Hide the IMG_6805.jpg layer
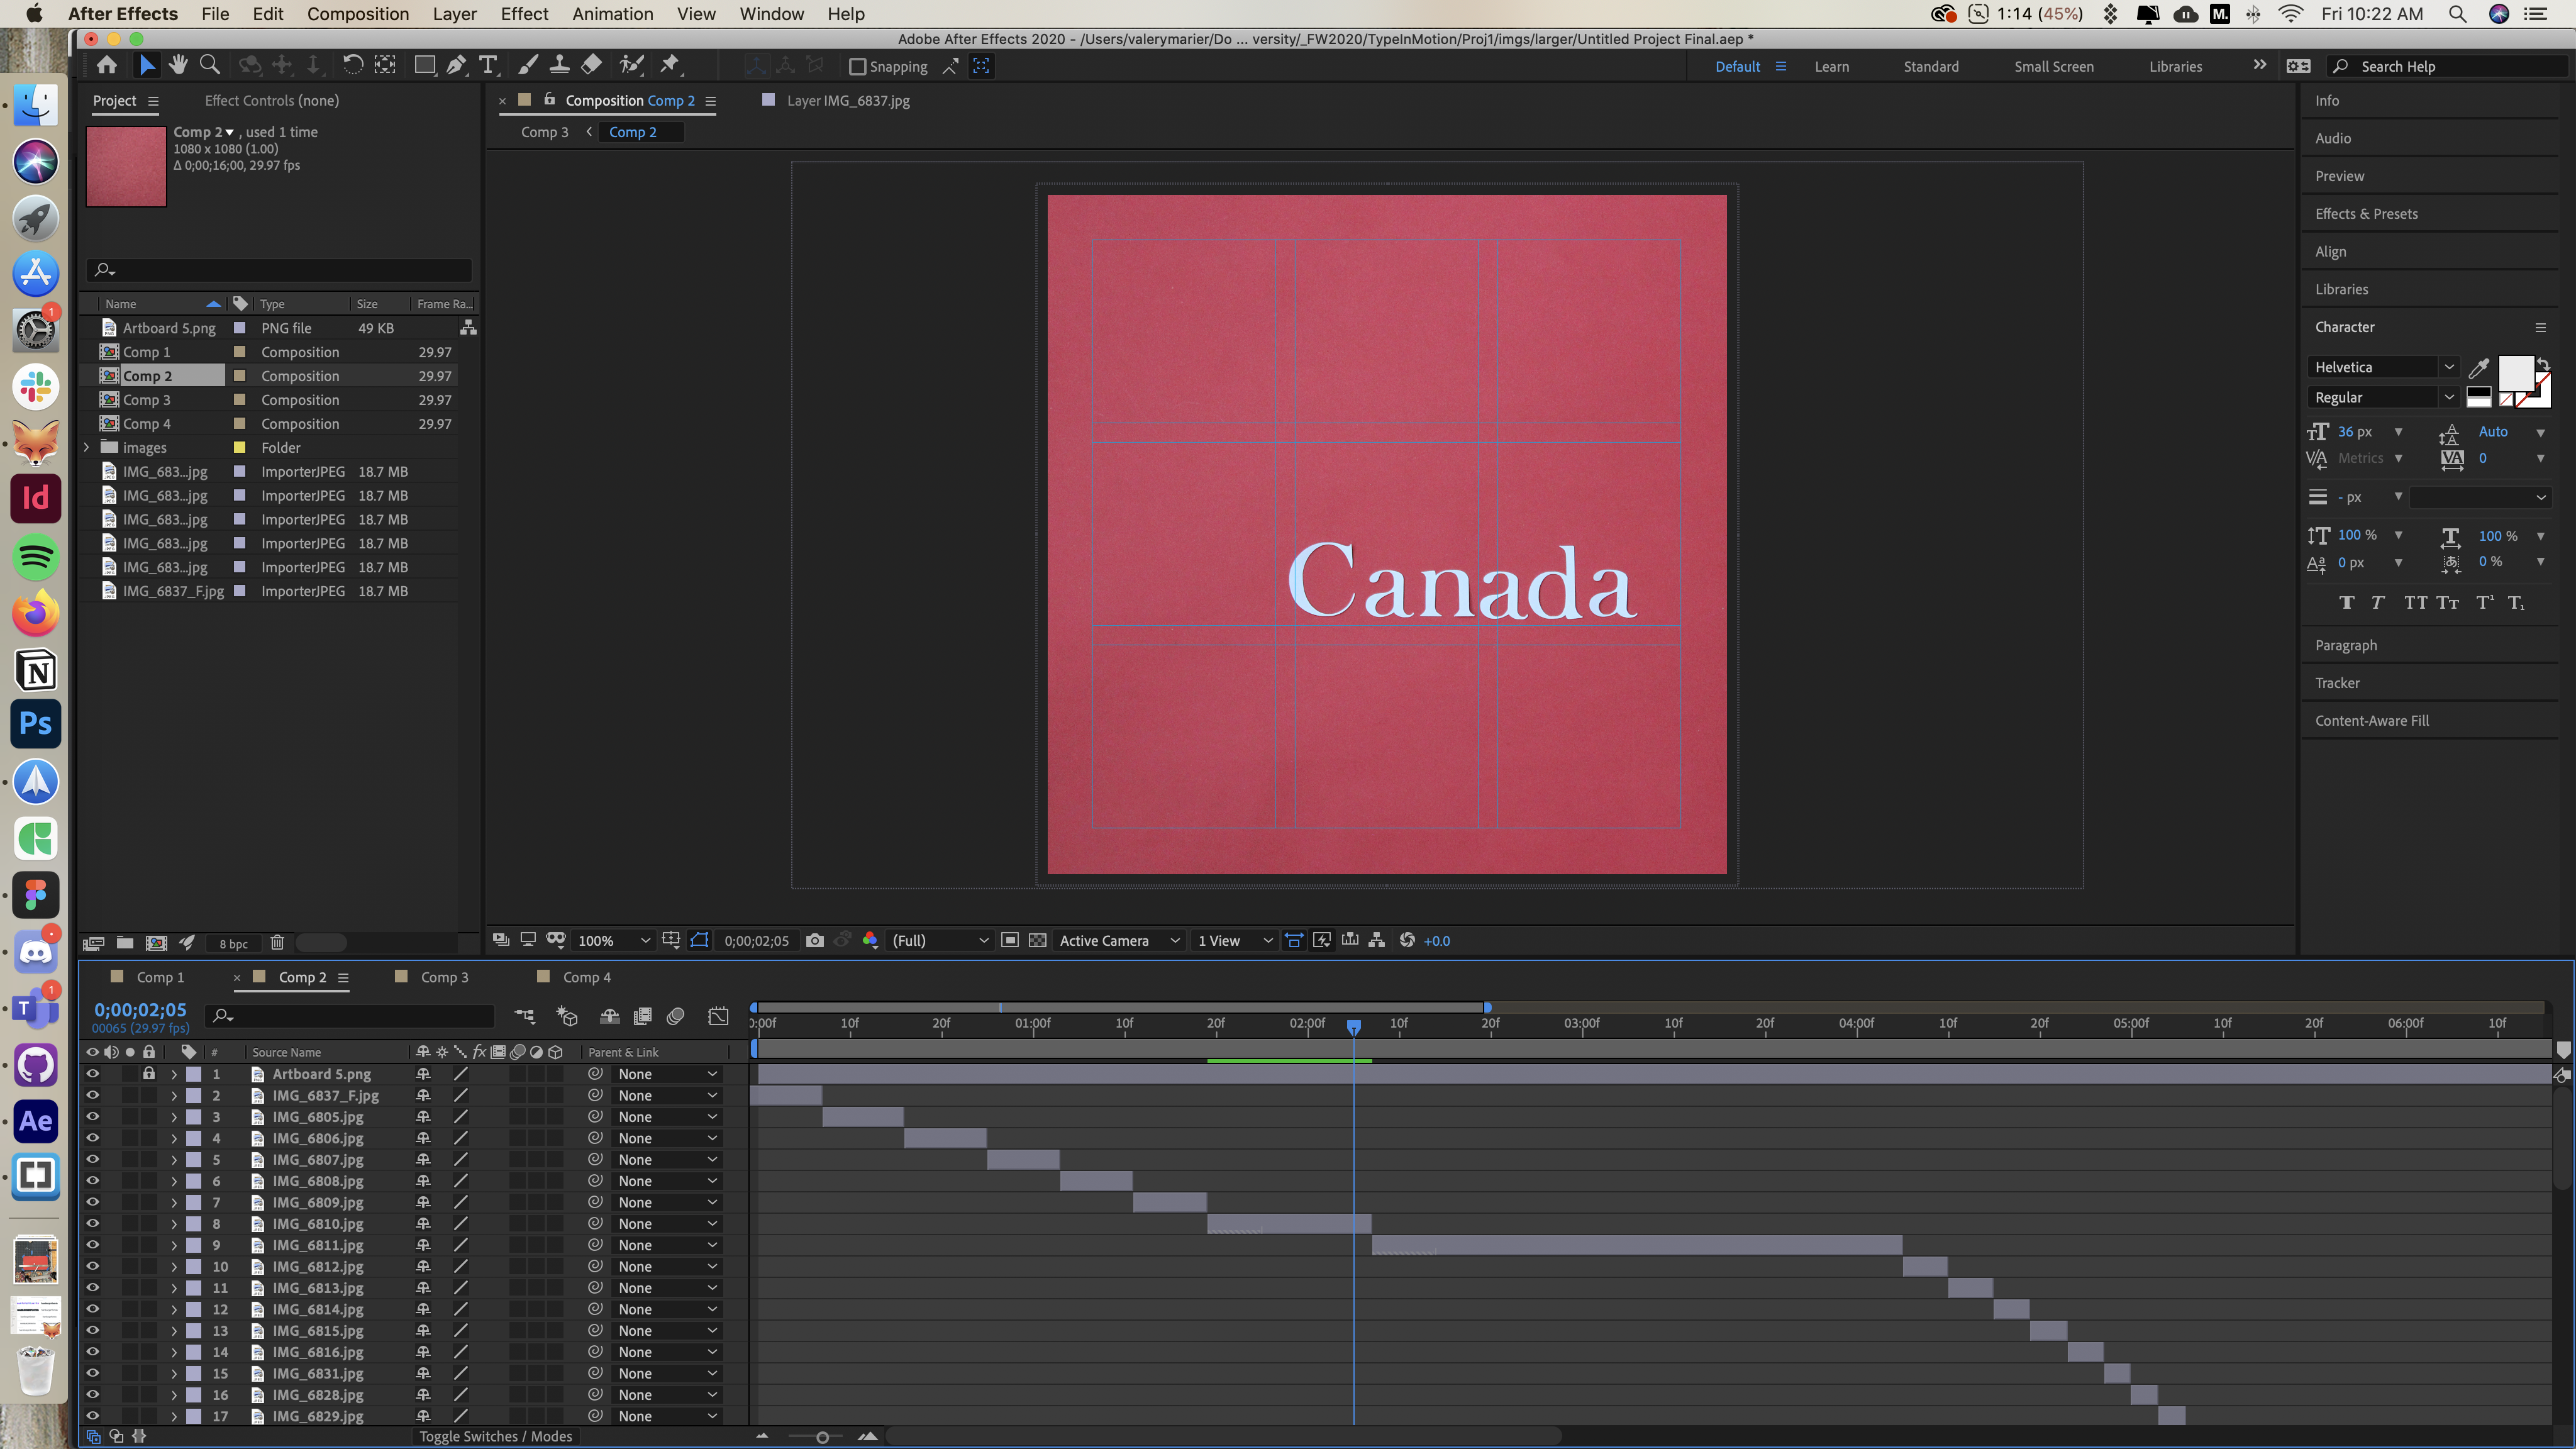Viewport: 2576px width, 1449px height. click(x=92, y=1117)
